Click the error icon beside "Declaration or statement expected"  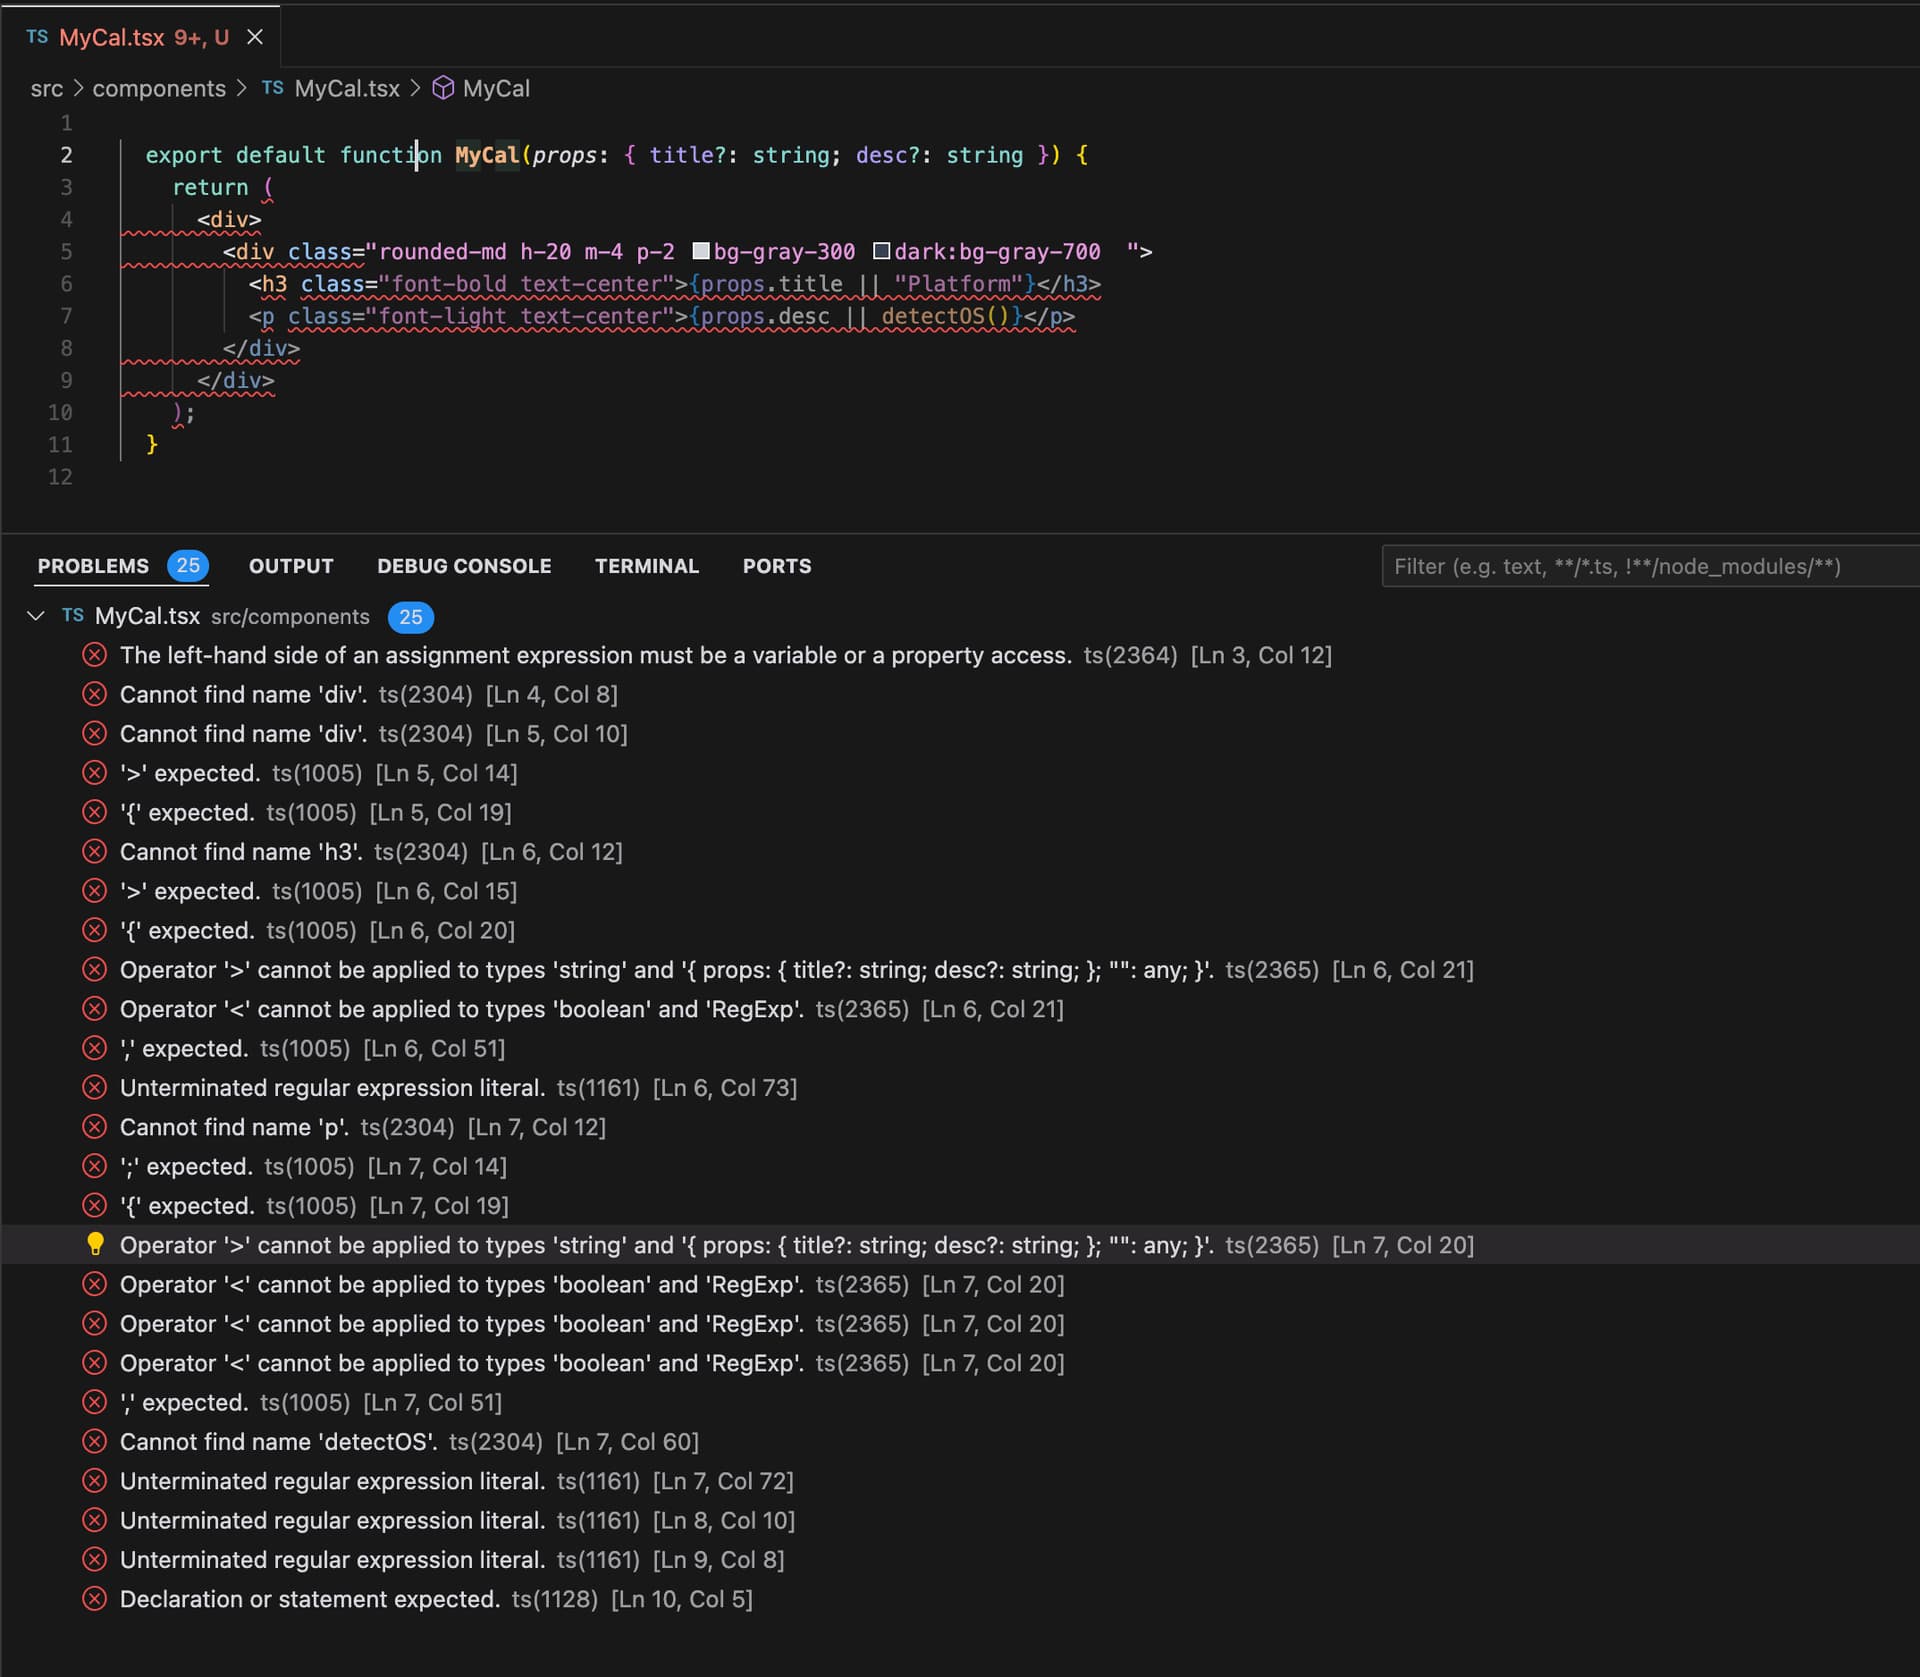[x=95, y=1598]
